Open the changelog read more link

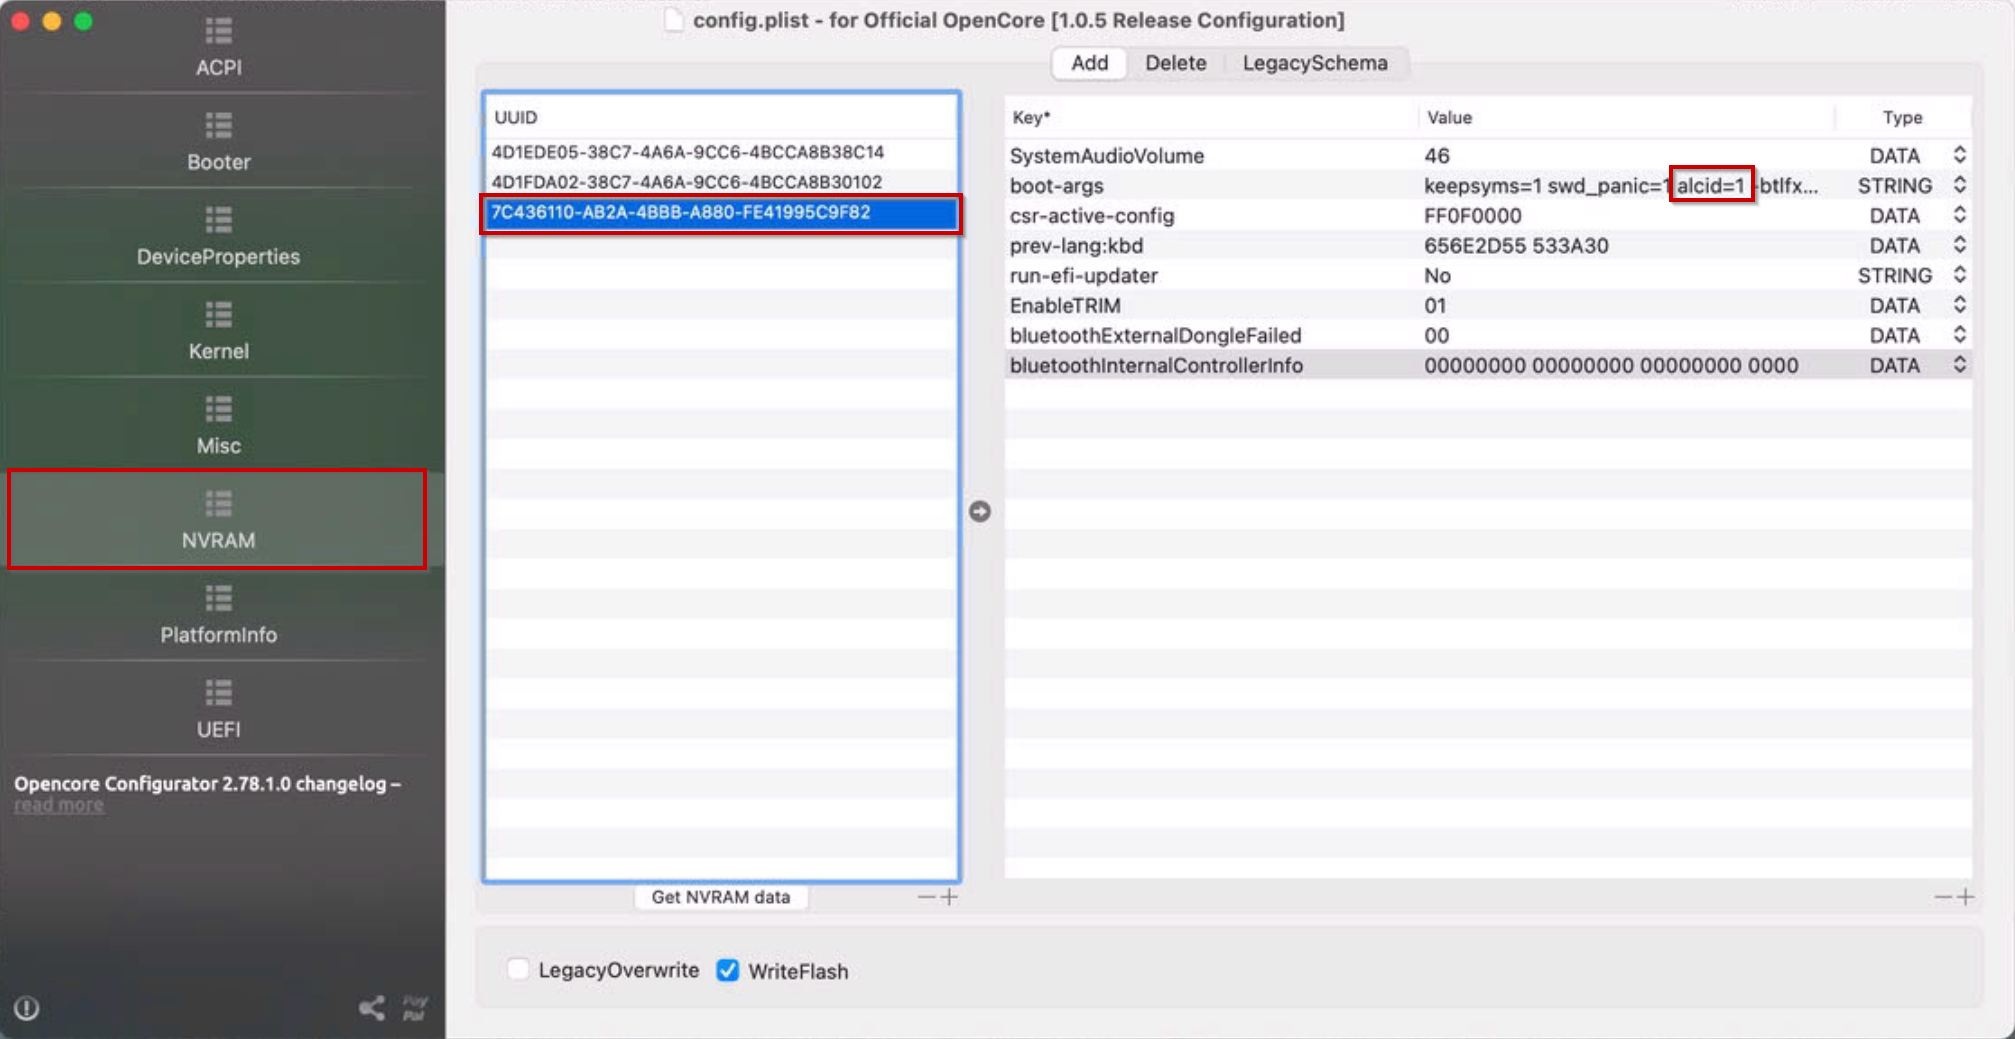click(x=59, y=805)
